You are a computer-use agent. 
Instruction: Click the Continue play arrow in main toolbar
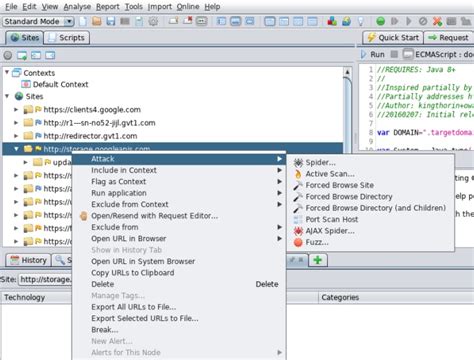tap(409, 21)
